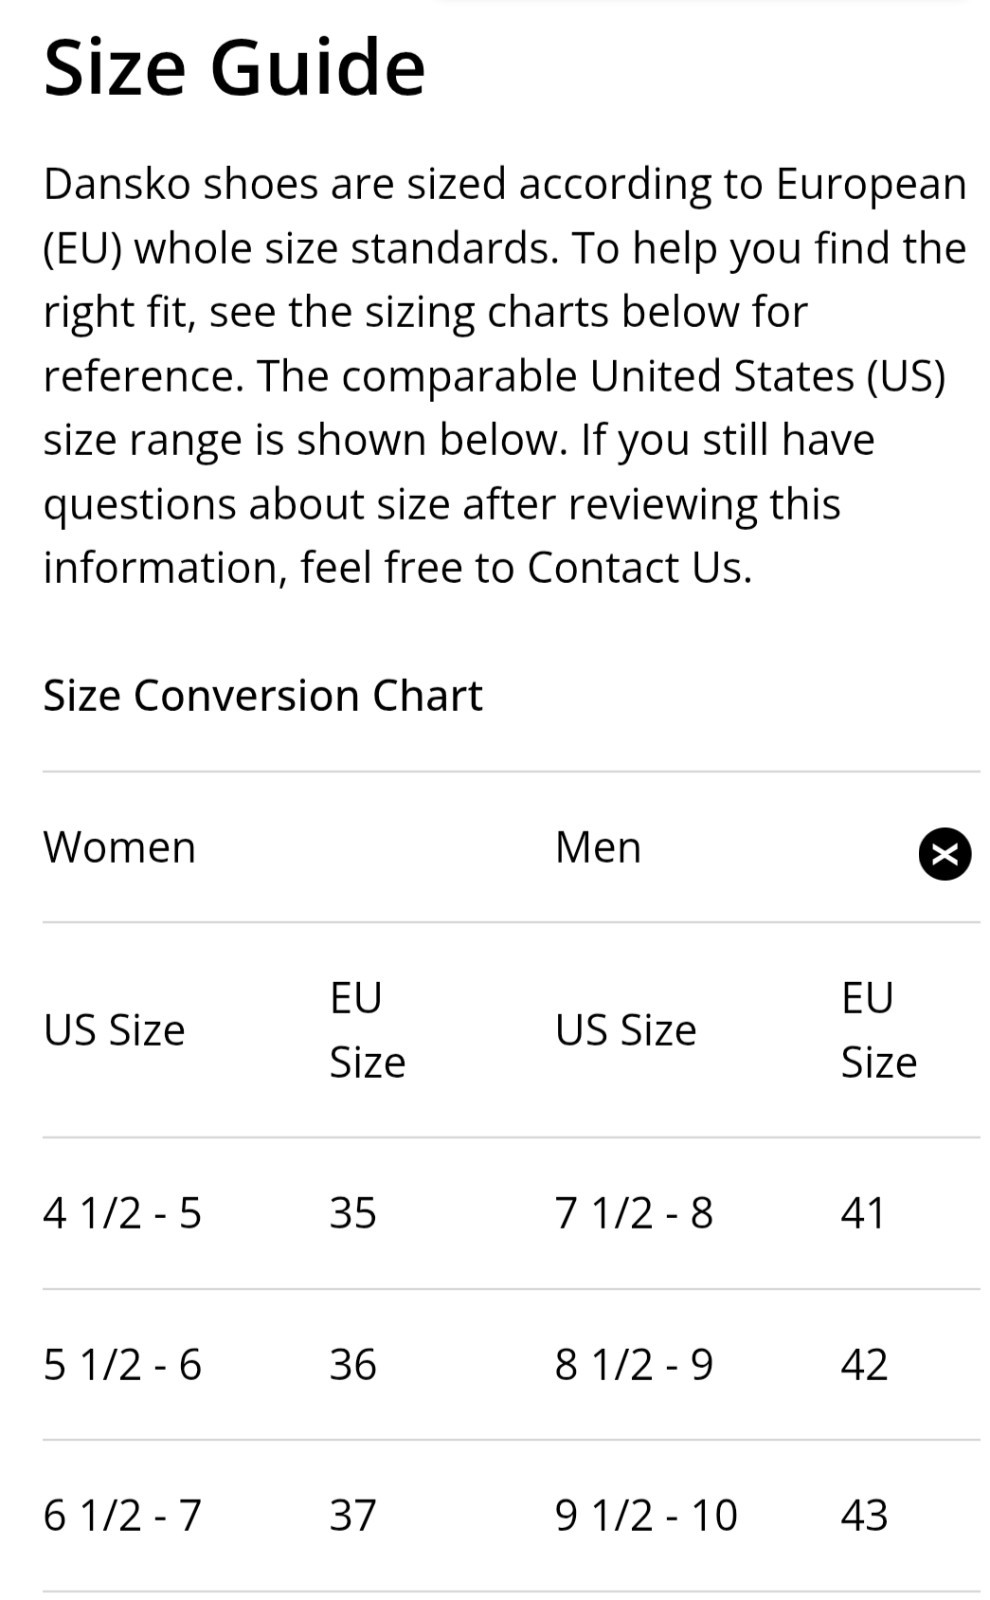
Task: Select men's EU size 41
Action: [863, 1213]
